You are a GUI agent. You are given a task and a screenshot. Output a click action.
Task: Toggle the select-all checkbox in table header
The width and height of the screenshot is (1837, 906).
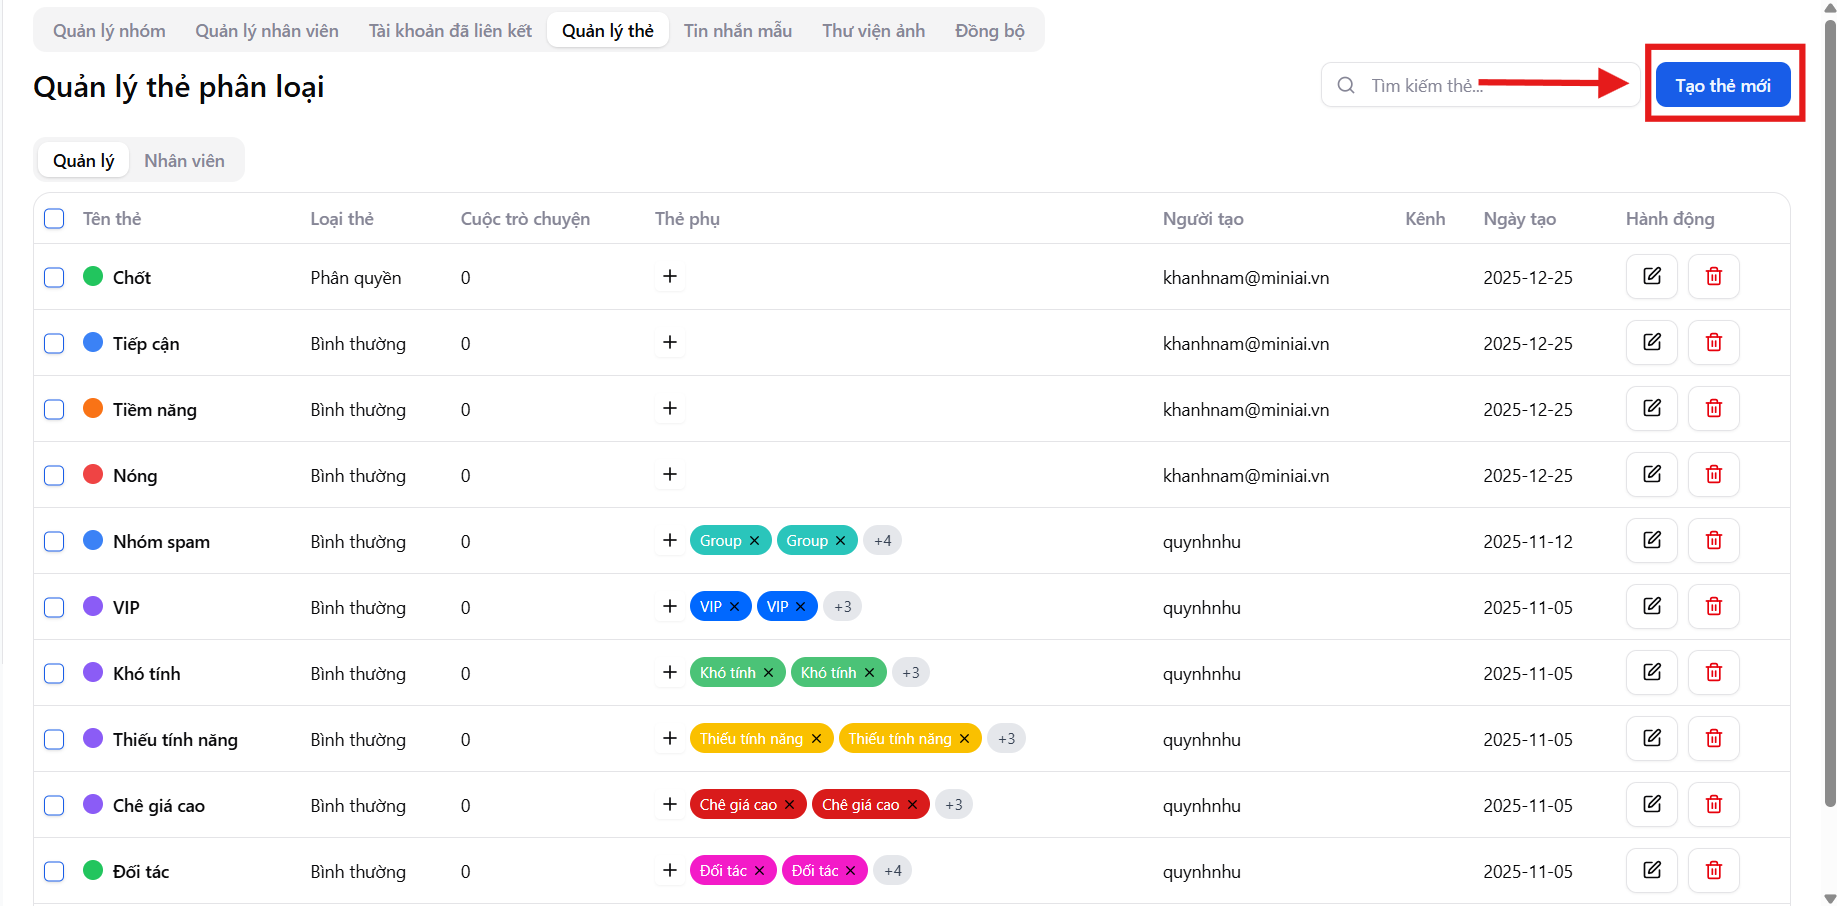[x=54, y=219]
